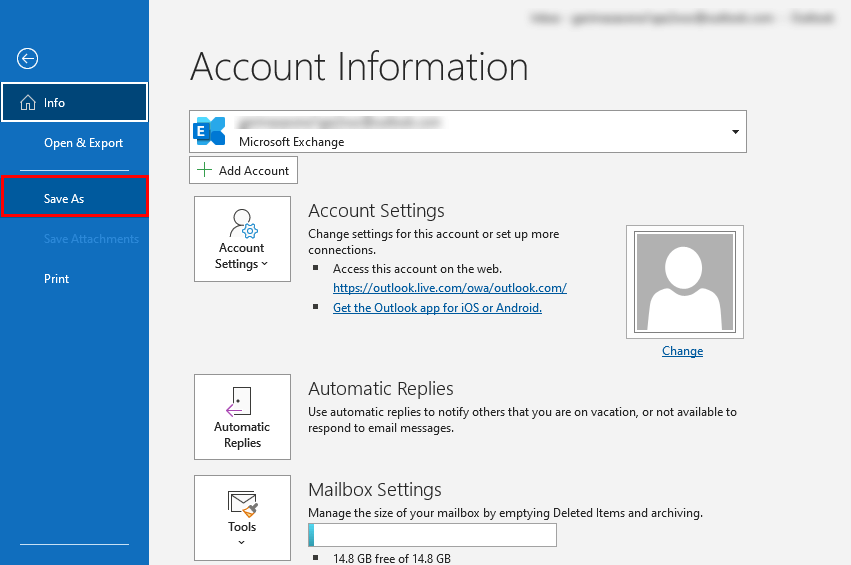Click the door-arrow Automatic Replies icon

(239, 402)
